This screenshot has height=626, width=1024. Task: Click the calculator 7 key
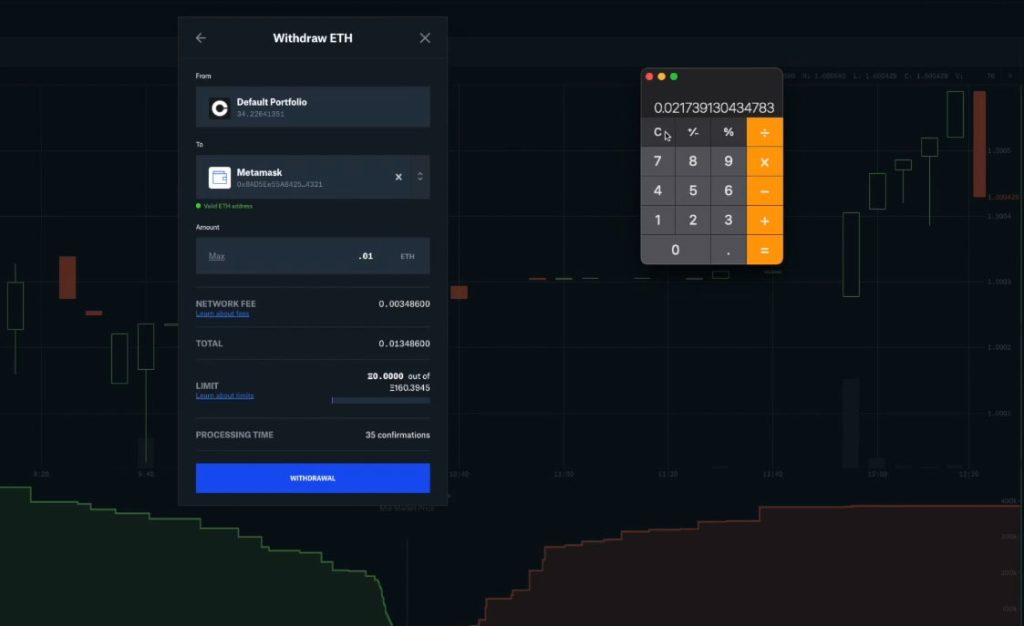tap(658, 161)
